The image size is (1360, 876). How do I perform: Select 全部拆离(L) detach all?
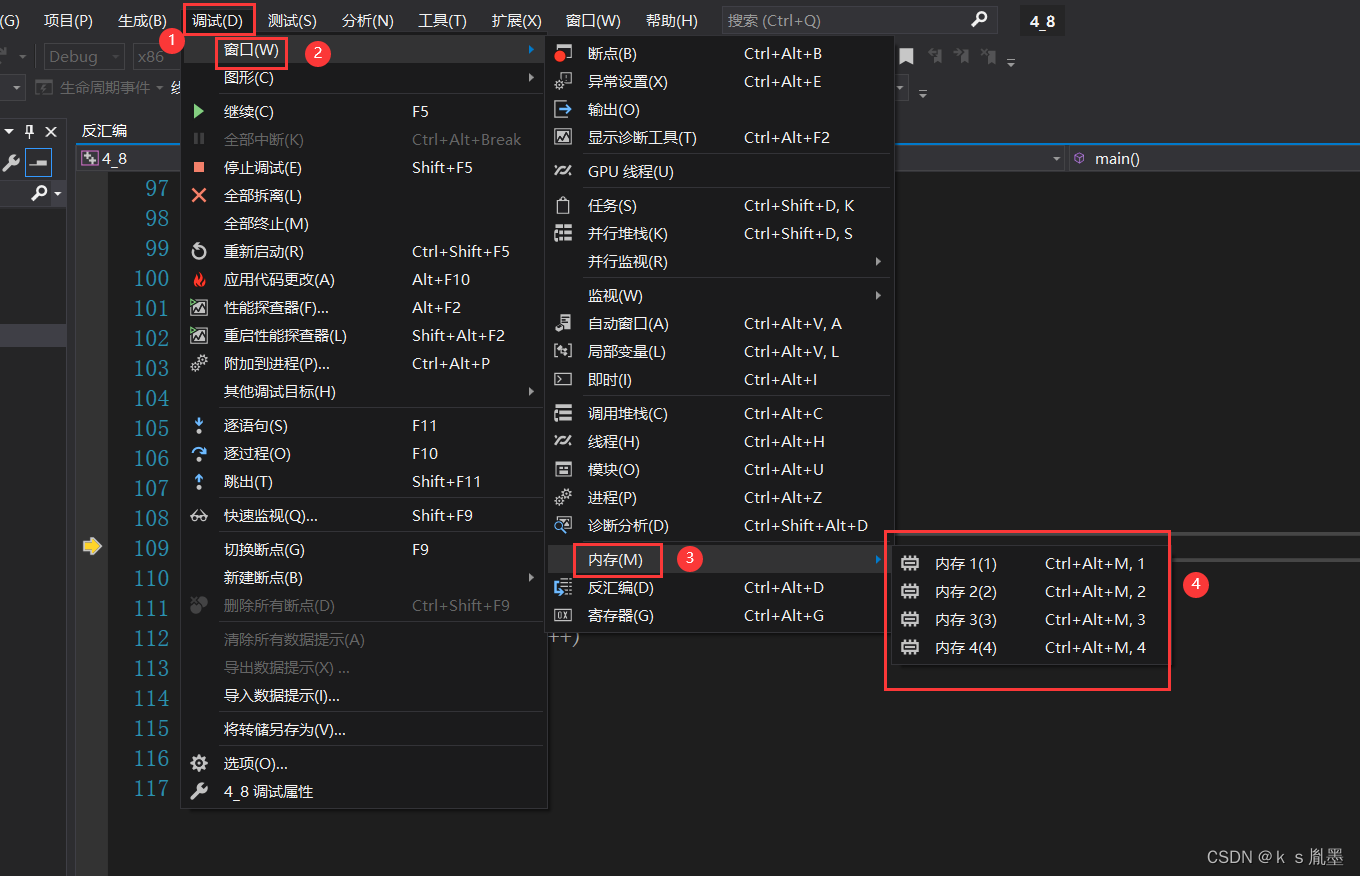tap(363, 196)
